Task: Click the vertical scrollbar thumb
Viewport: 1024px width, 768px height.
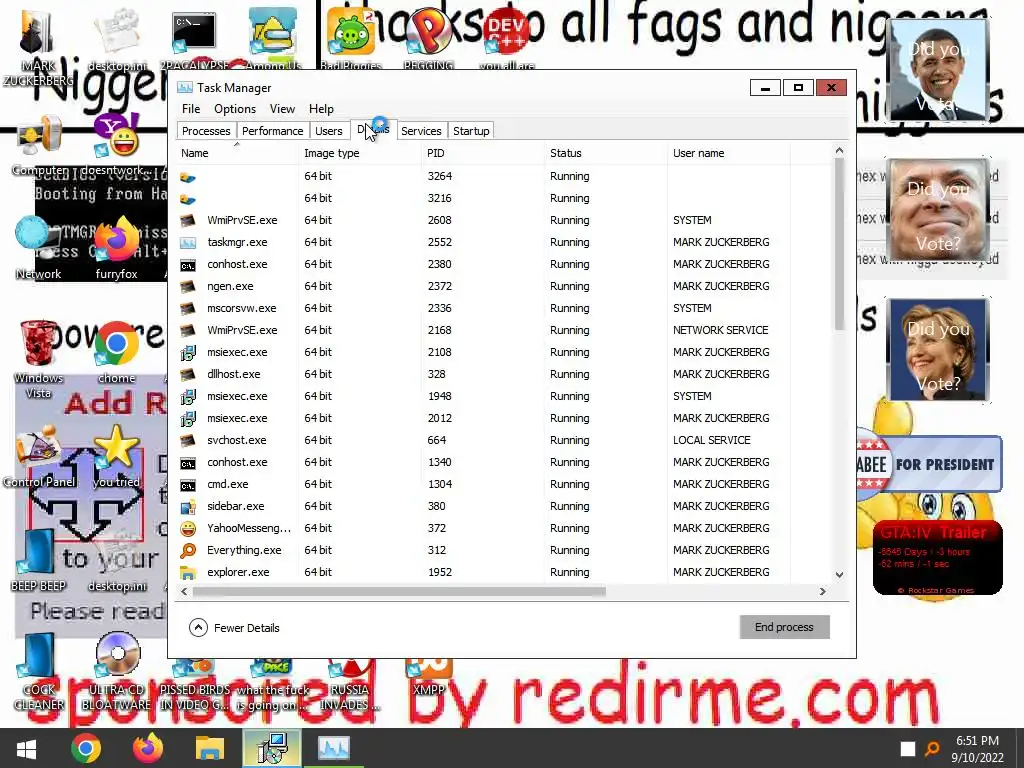Action: pyautogui.click(x=839, y=243)
